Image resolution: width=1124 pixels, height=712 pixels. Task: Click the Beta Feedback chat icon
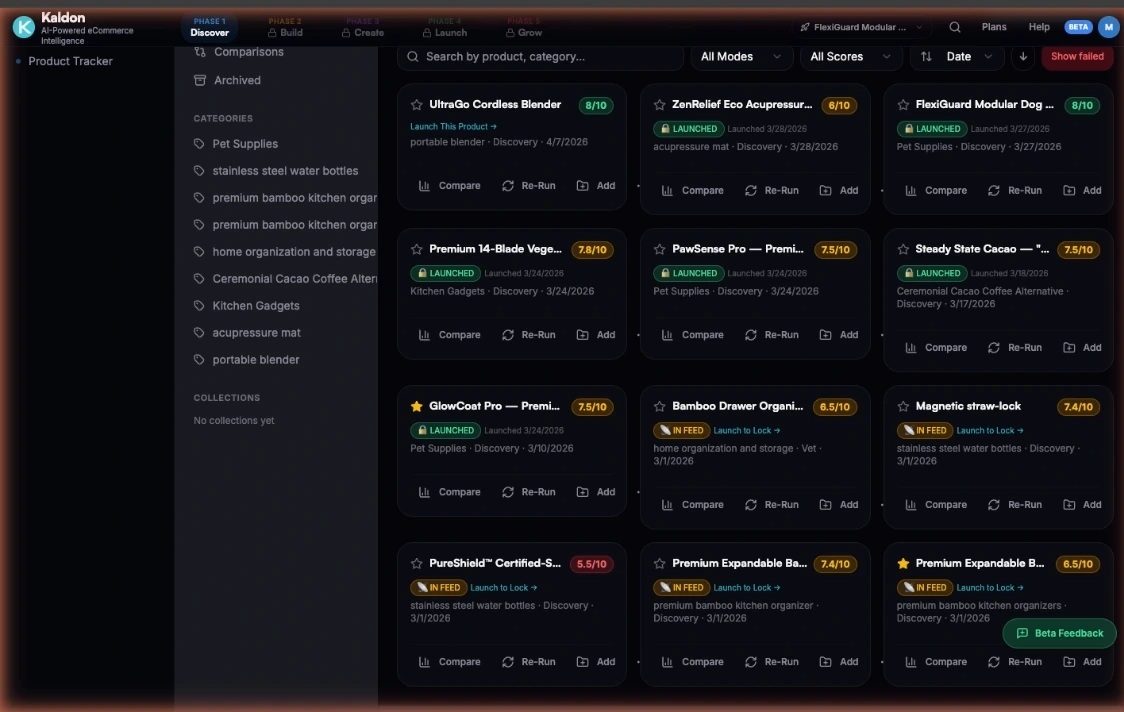[x=1023, y=633]
